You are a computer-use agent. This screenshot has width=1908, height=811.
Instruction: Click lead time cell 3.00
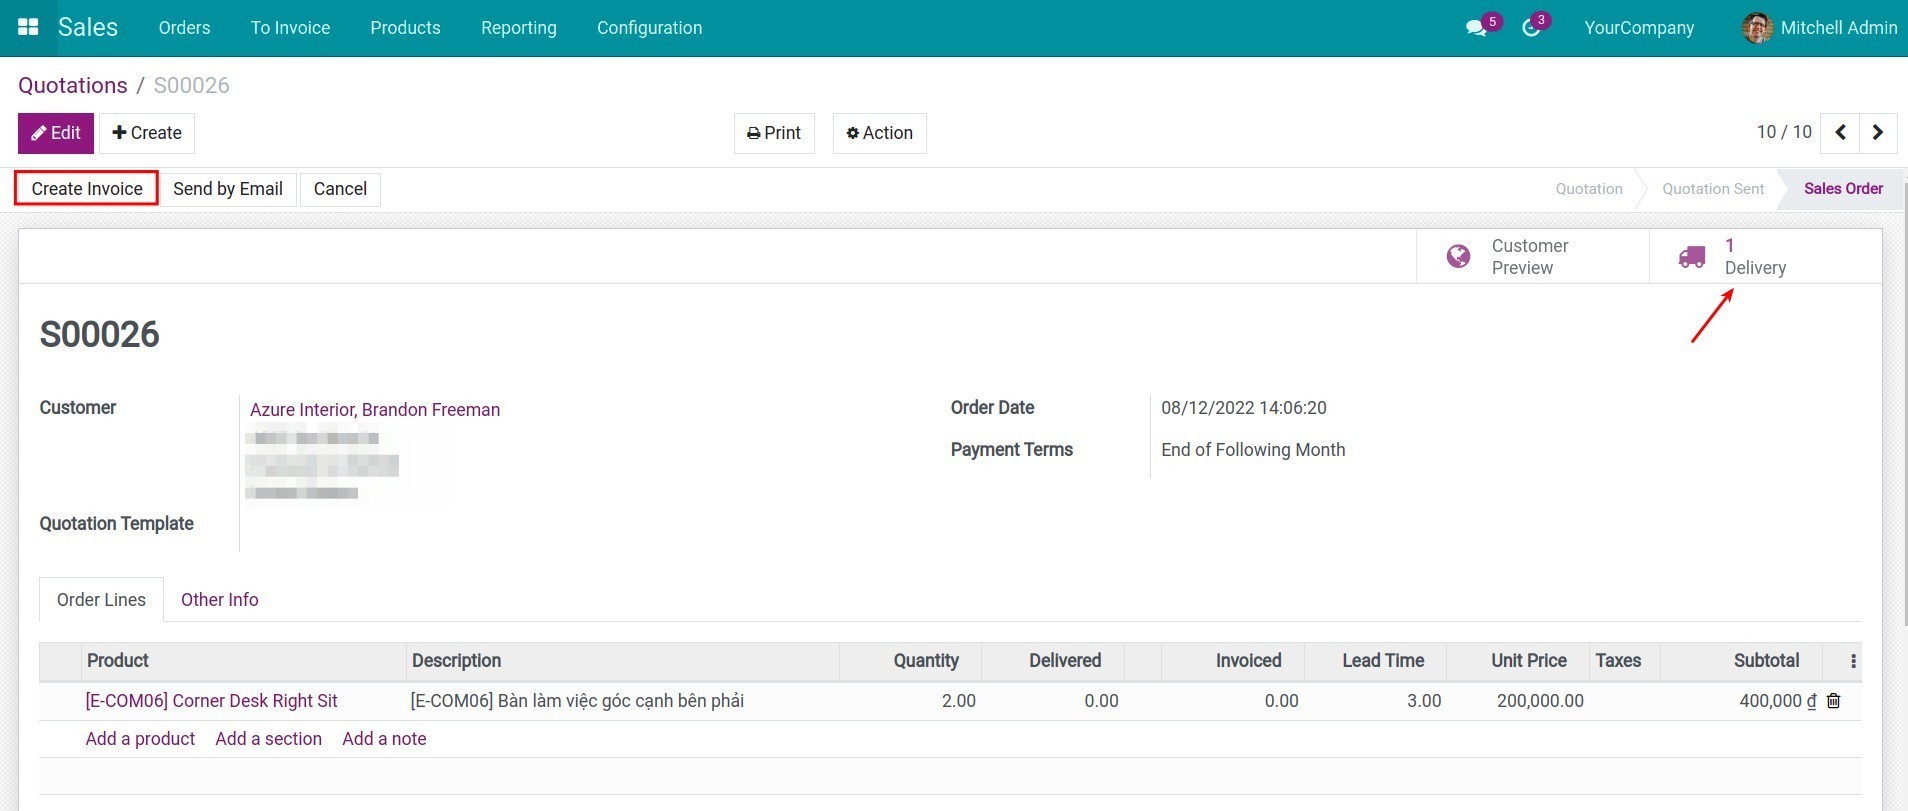coord(1424,701)
